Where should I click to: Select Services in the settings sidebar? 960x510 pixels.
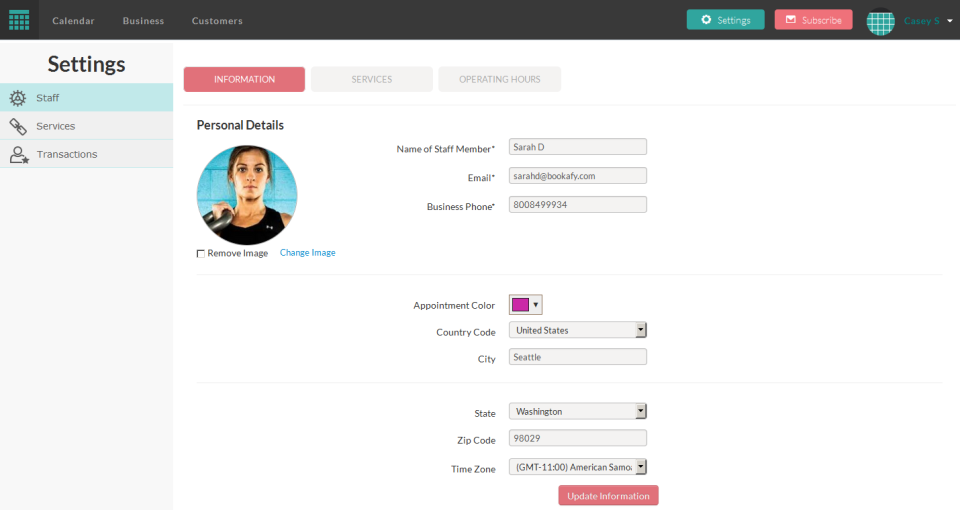[x=86, y=126]
